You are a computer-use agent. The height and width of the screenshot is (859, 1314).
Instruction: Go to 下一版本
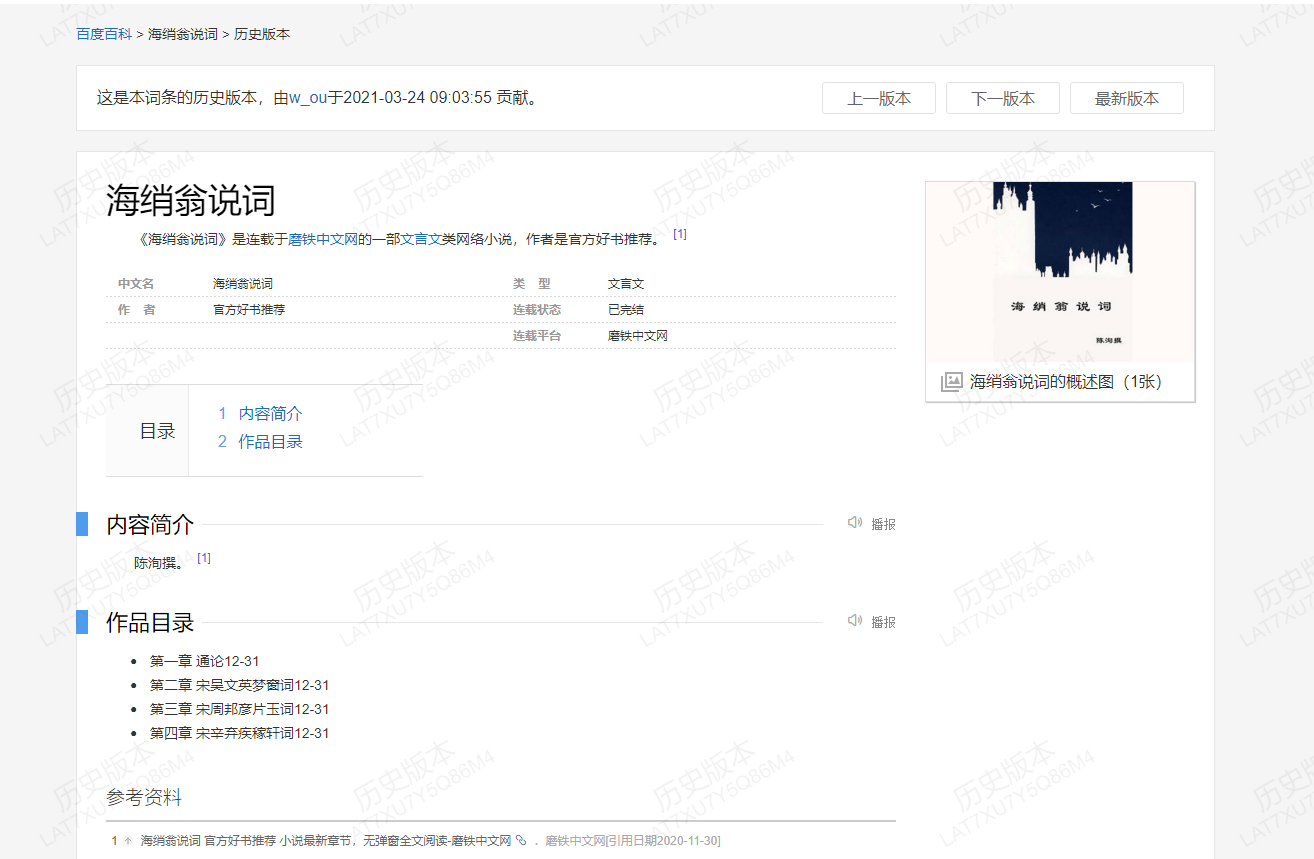click(x=1003, y=98)
